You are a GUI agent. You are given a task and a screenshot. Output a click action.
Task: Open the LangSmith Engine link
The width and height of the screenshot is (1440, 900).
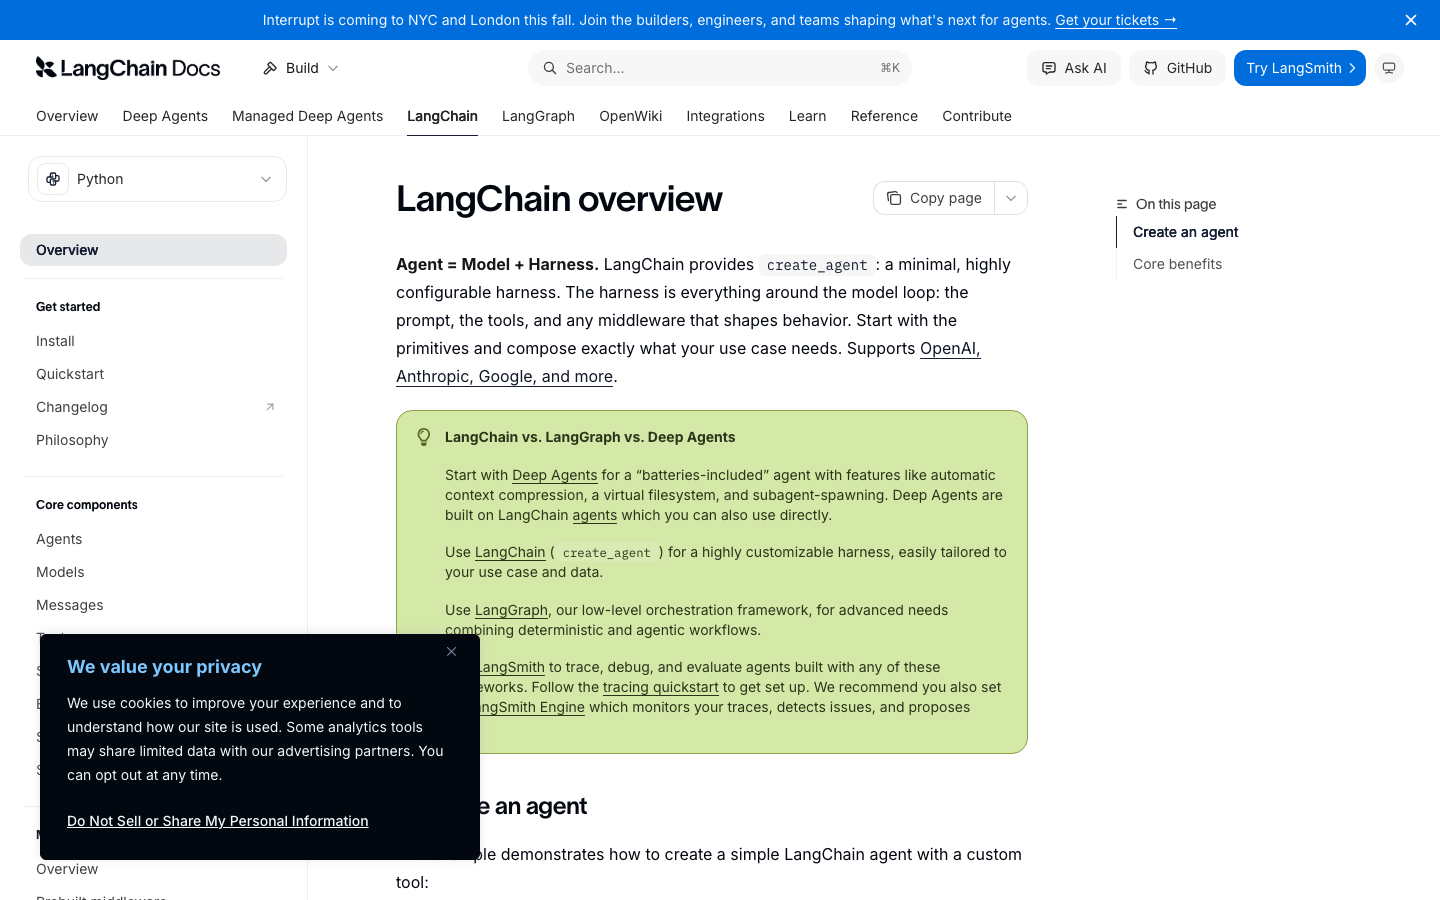click(532, 707)
